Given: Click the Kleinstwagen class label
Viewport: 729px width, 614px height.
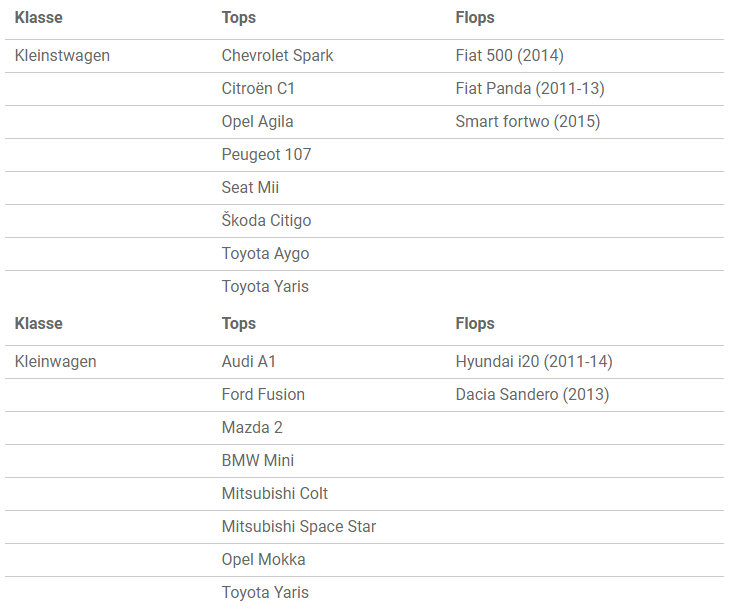Looking at the screenshot, I should coord(62,56).
